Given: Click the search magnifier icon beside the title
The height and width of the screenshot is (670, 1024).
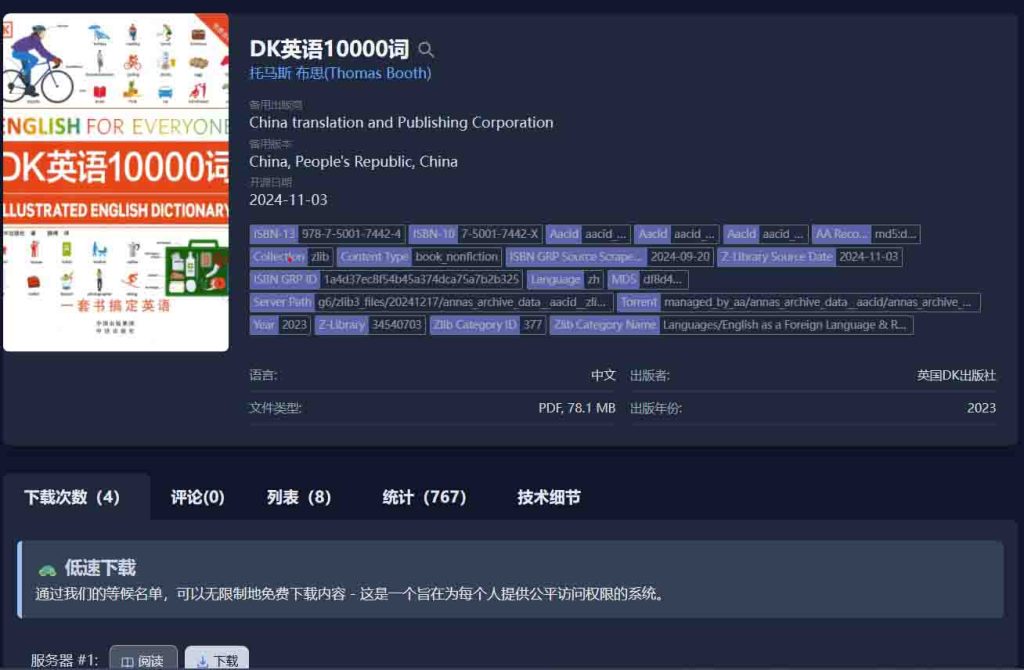Looking at the screenshot, I should pos(426,50).
